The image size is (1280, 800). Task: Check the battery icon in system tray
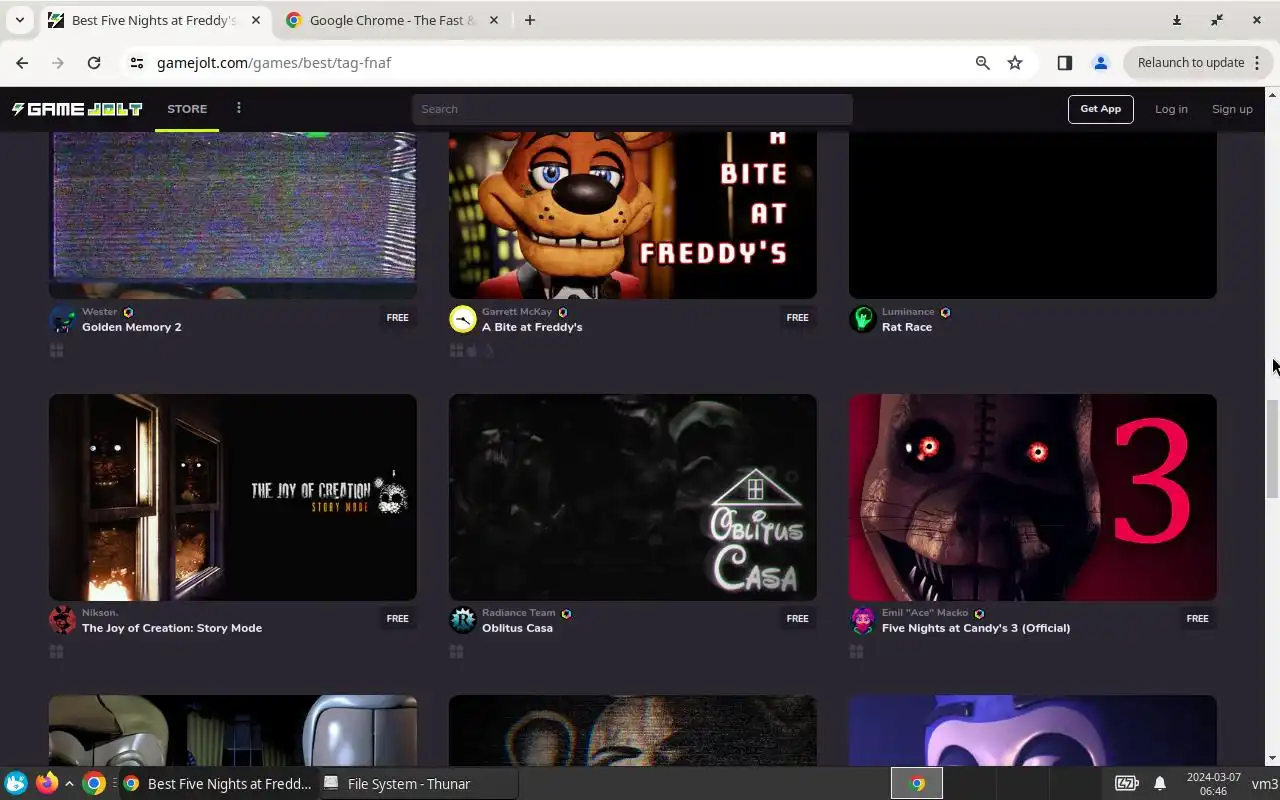coord(1126,784)
